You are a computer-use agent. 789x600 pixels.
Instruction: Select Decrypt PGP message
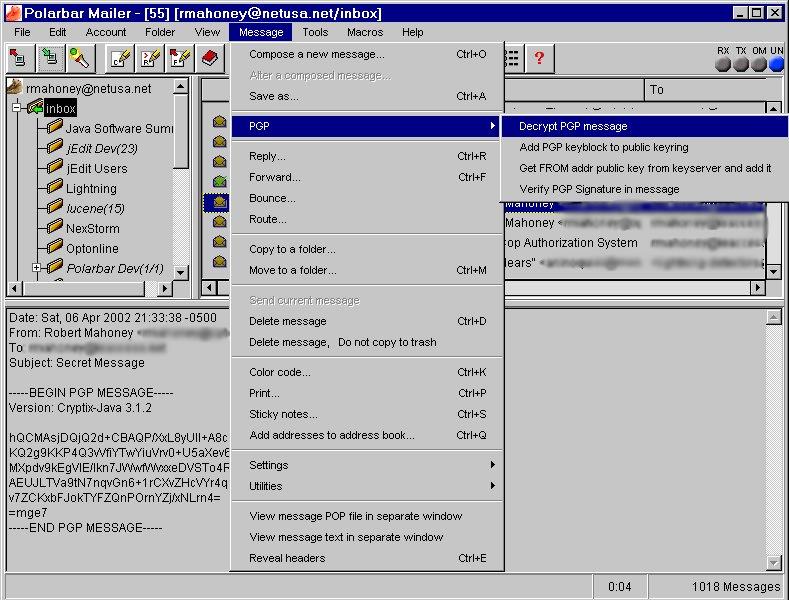(573, 126)
